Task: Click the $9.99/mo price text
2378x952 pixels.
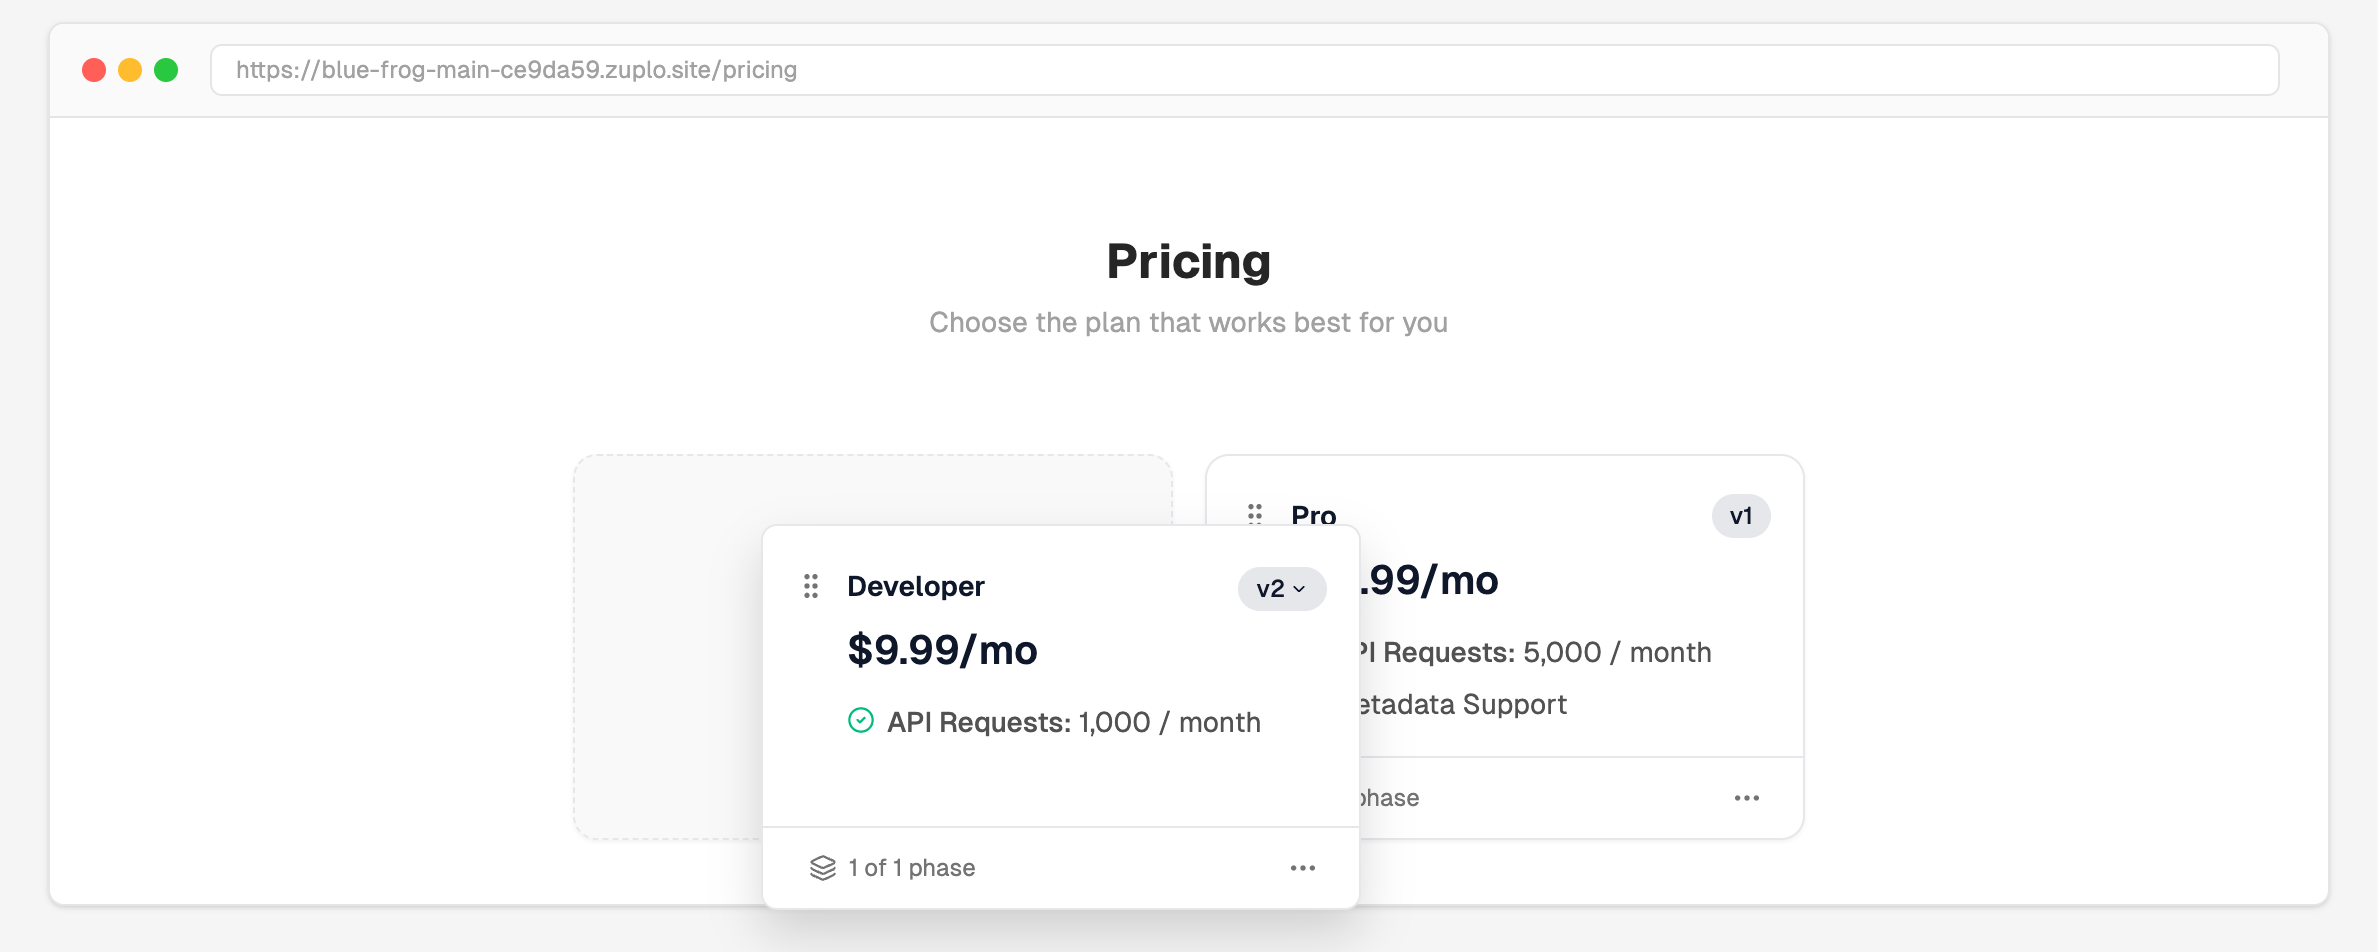Action: point(942,650)
